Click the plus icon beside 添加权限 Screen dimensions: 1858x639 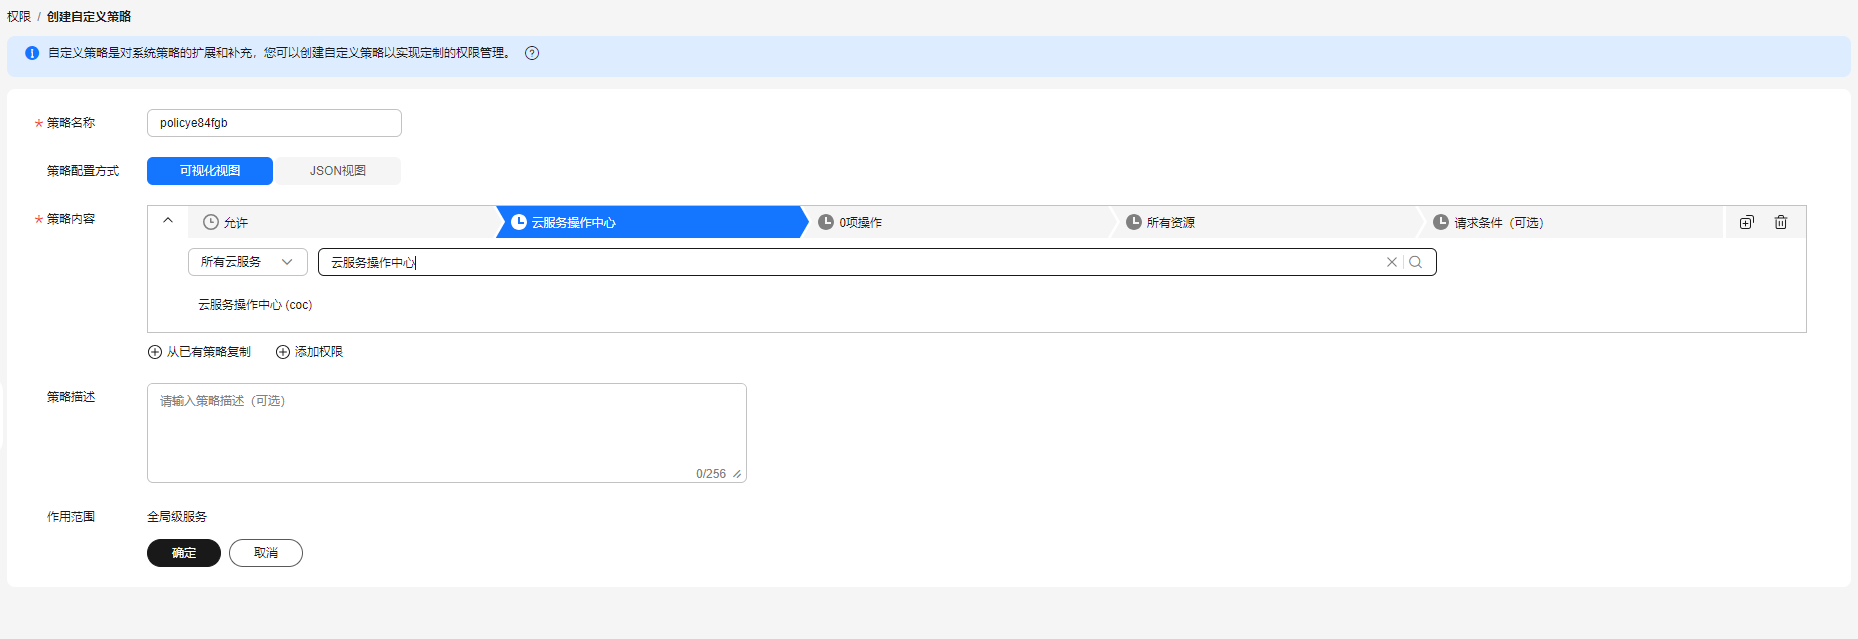[283, 352]
